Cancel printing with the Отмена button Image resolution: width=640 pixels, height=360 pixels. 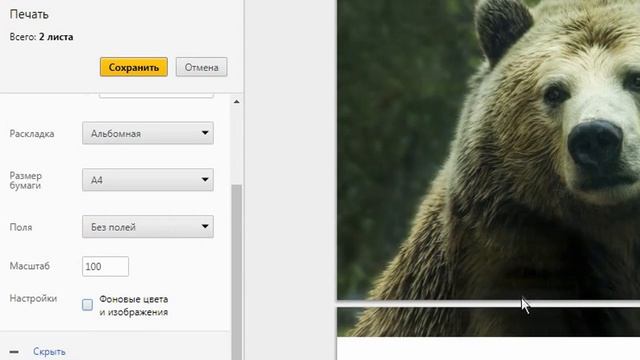tap(201, 67)
